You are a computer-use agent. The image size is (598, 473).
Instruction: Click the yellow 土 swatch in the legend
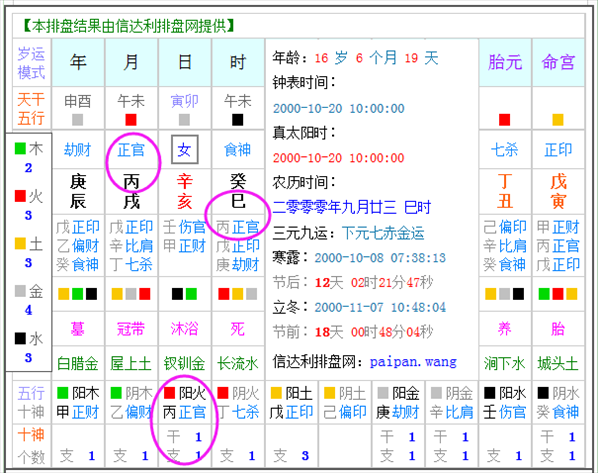20,243
